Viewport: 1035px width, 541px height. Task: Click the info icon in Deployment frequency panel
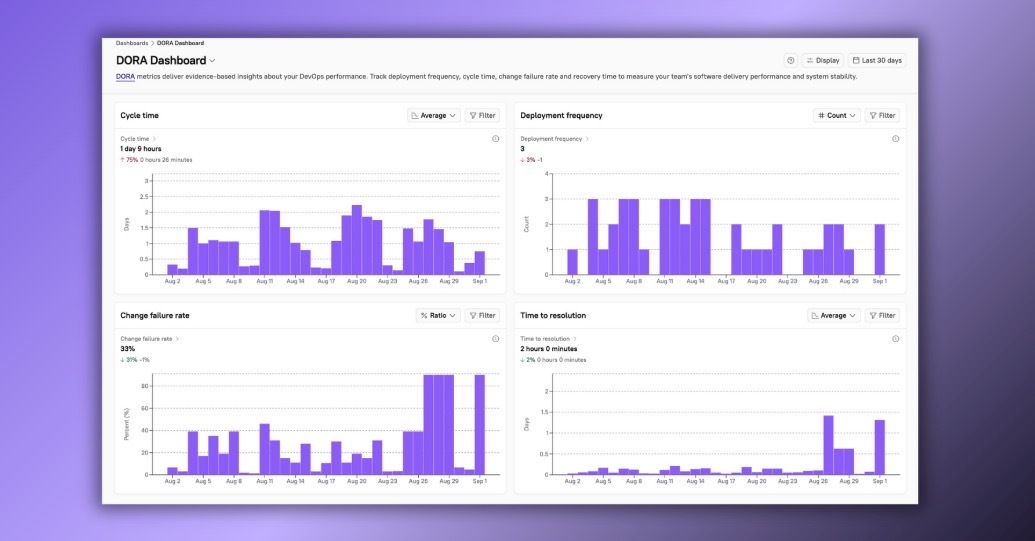pyautogui.click(x=895, y=139)
